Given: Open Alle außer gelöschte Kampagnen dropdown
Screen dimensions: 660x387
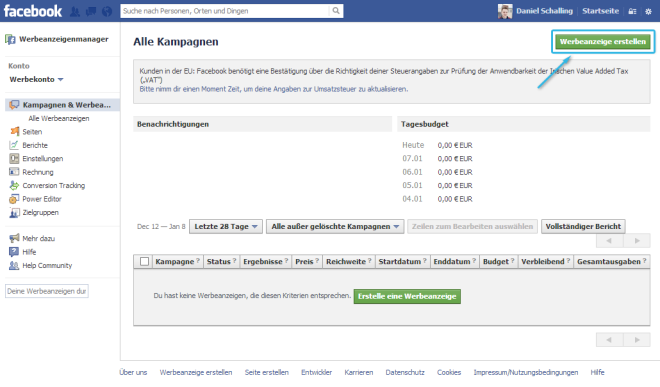Looking at the screenshot, I should (335, 227).
